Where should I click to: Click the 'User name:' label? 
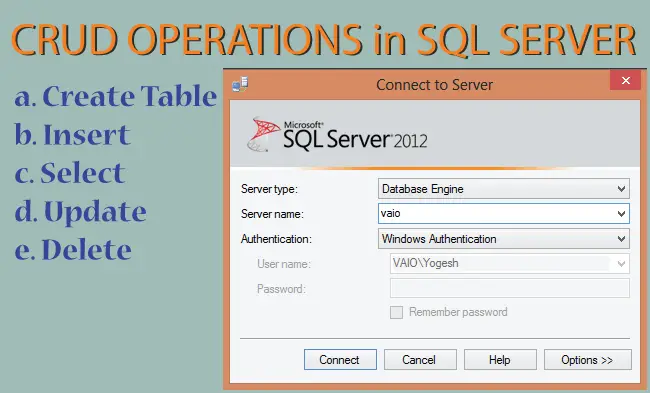tap(284, 264)
